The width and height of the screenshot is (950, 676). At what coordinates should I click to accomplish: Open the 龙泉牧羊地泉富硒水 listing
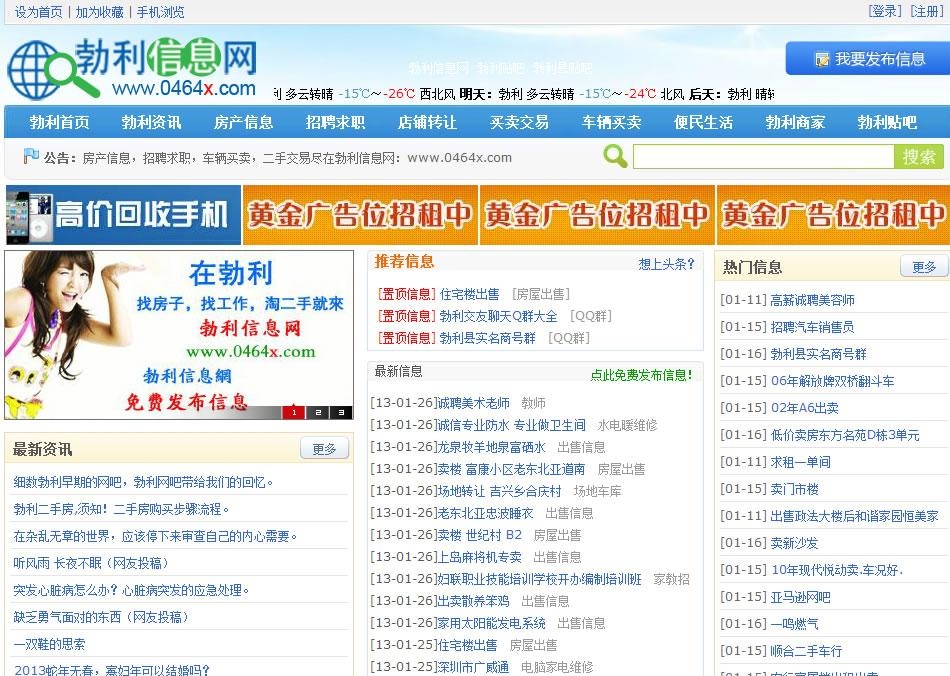(x=491, y=447)
